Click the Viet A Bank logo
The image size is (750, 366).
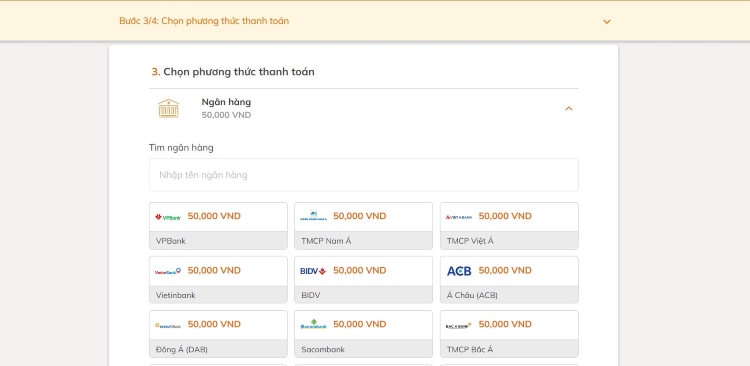point(459,217)
